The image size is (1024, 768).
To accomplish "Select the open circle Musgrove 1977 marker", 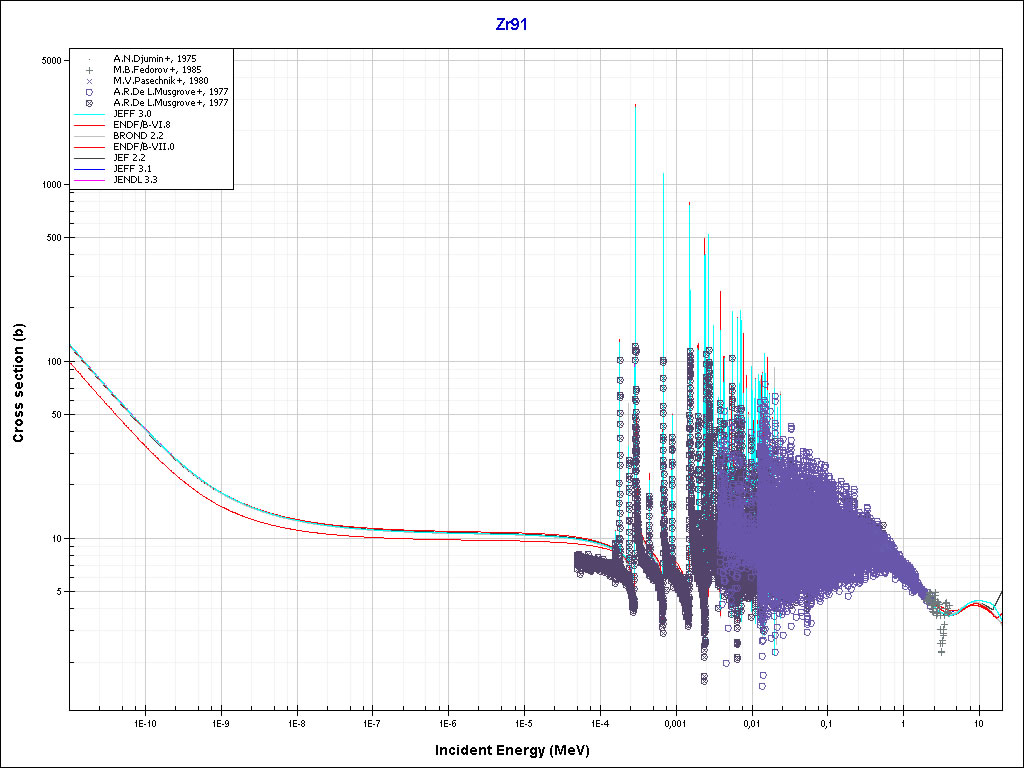I will (x=89, y=92).
